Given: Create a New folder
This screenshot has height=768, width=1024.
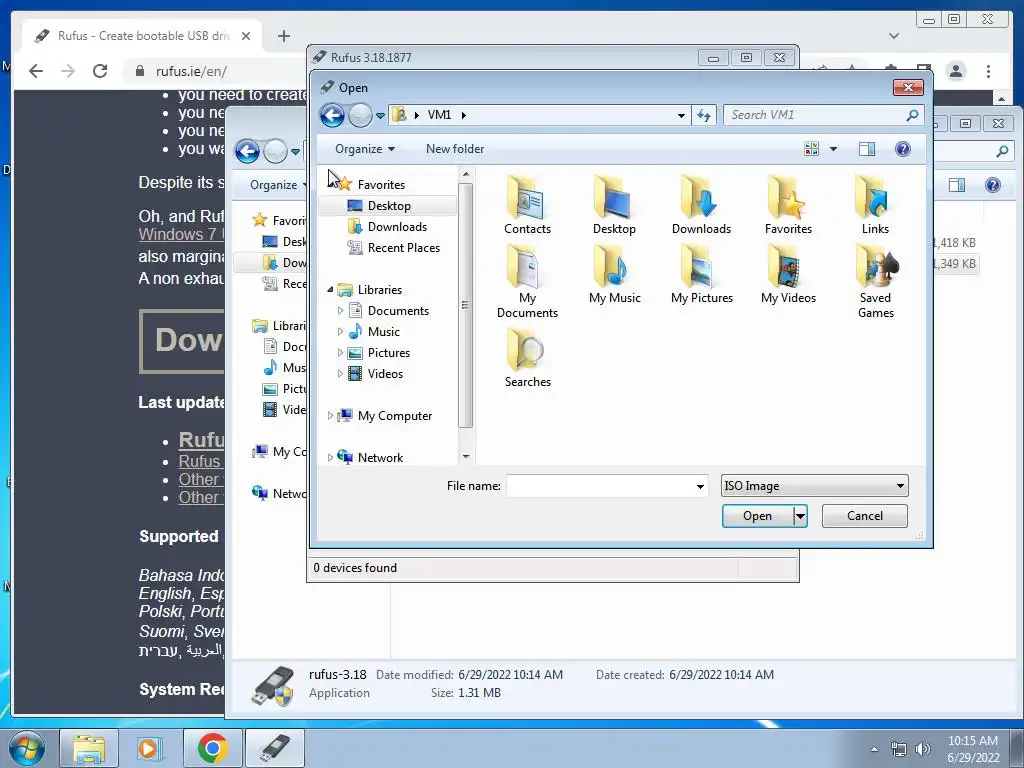Looking at the screenshot, I should tap(455, 149).
